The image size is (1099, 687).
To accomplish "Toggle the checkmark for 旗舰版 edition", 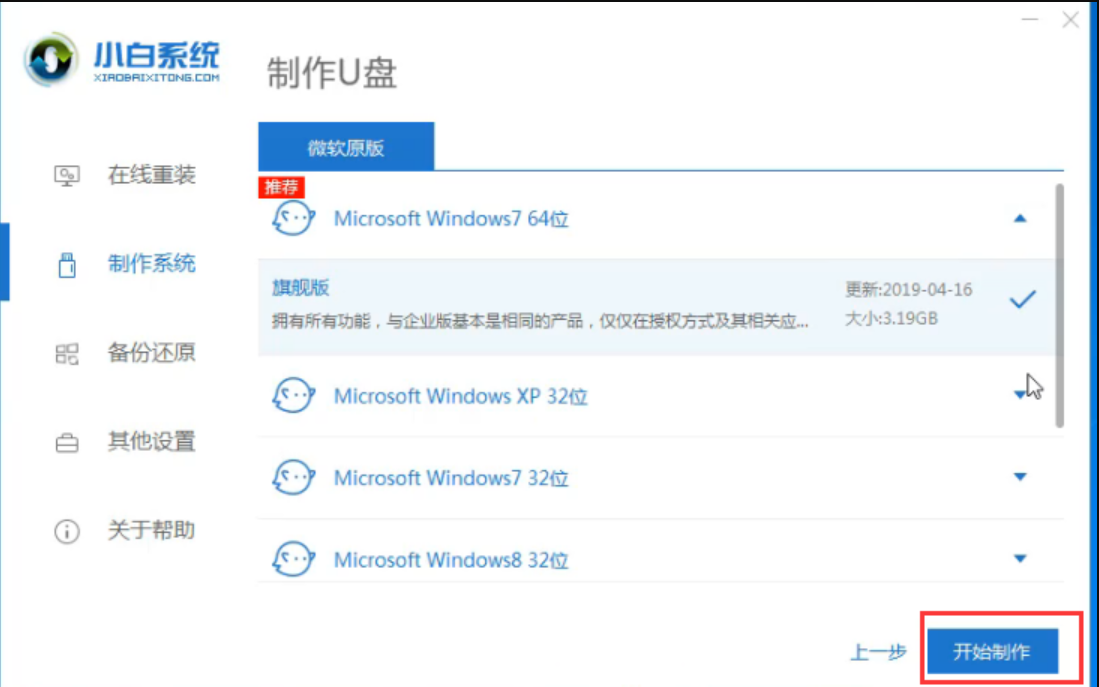I will click(1021, 299).
